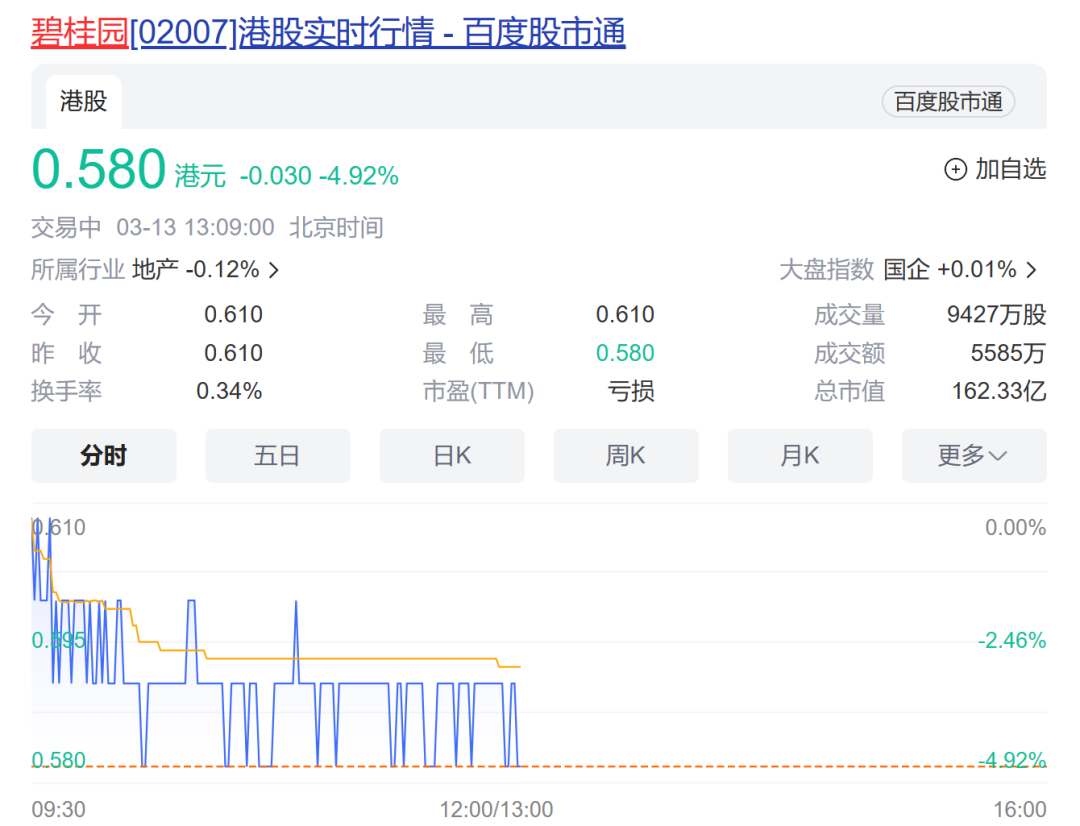Click change value -0.030 -4.92%
Viewport: 1080px width, 826px height.
pos(319,176)
